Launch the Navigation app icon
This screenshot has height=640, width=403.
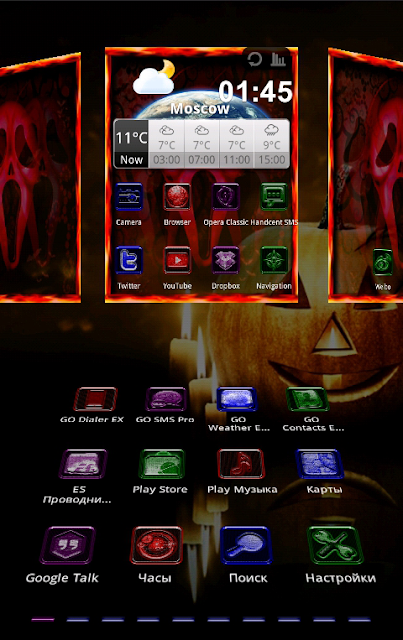coord(274,260)
